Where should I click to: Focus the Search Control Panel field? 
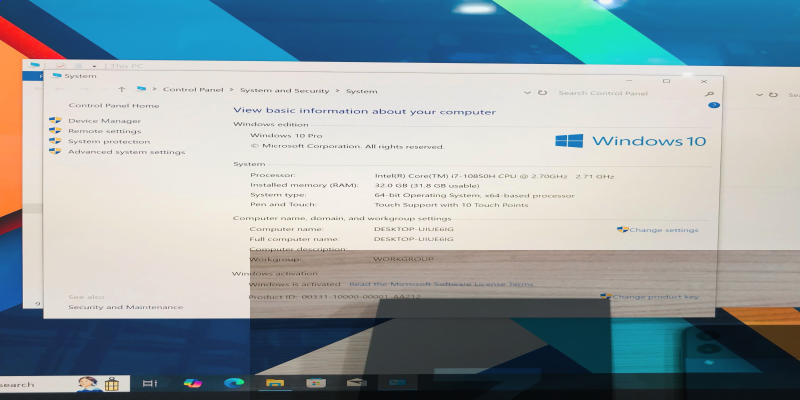point(629,93)
